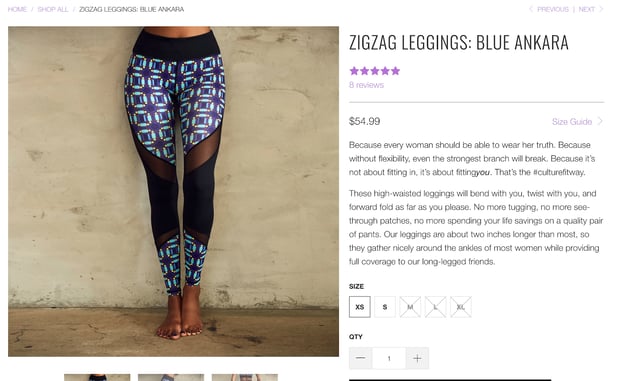Open the Size Guide chevron arrow

click(600, 121)
